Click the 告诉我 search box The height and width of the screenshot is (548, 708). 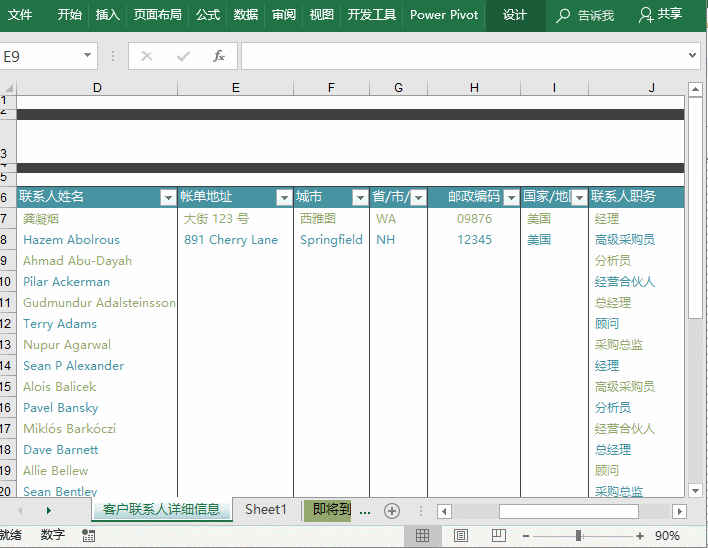pos(587,15)
